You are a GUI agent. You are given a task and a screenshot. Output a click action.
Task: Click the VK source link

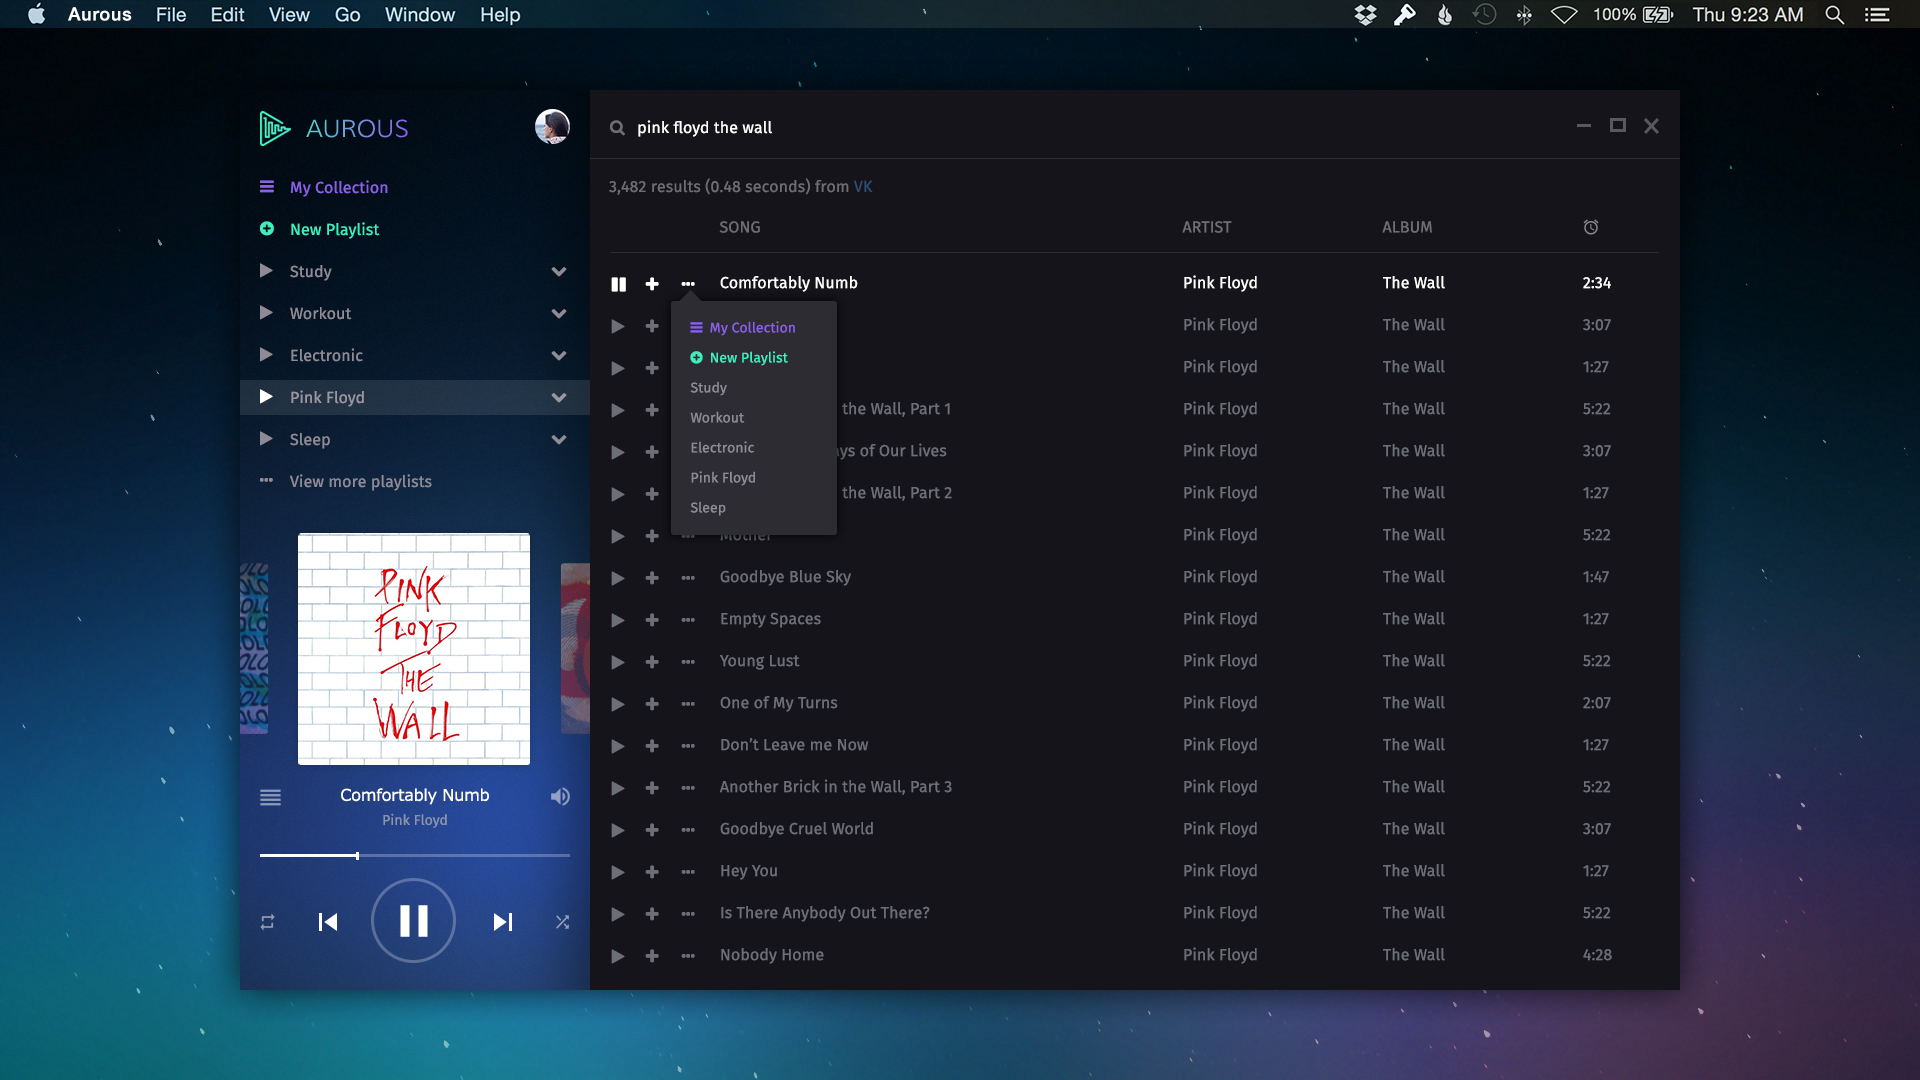click(863, 187)
